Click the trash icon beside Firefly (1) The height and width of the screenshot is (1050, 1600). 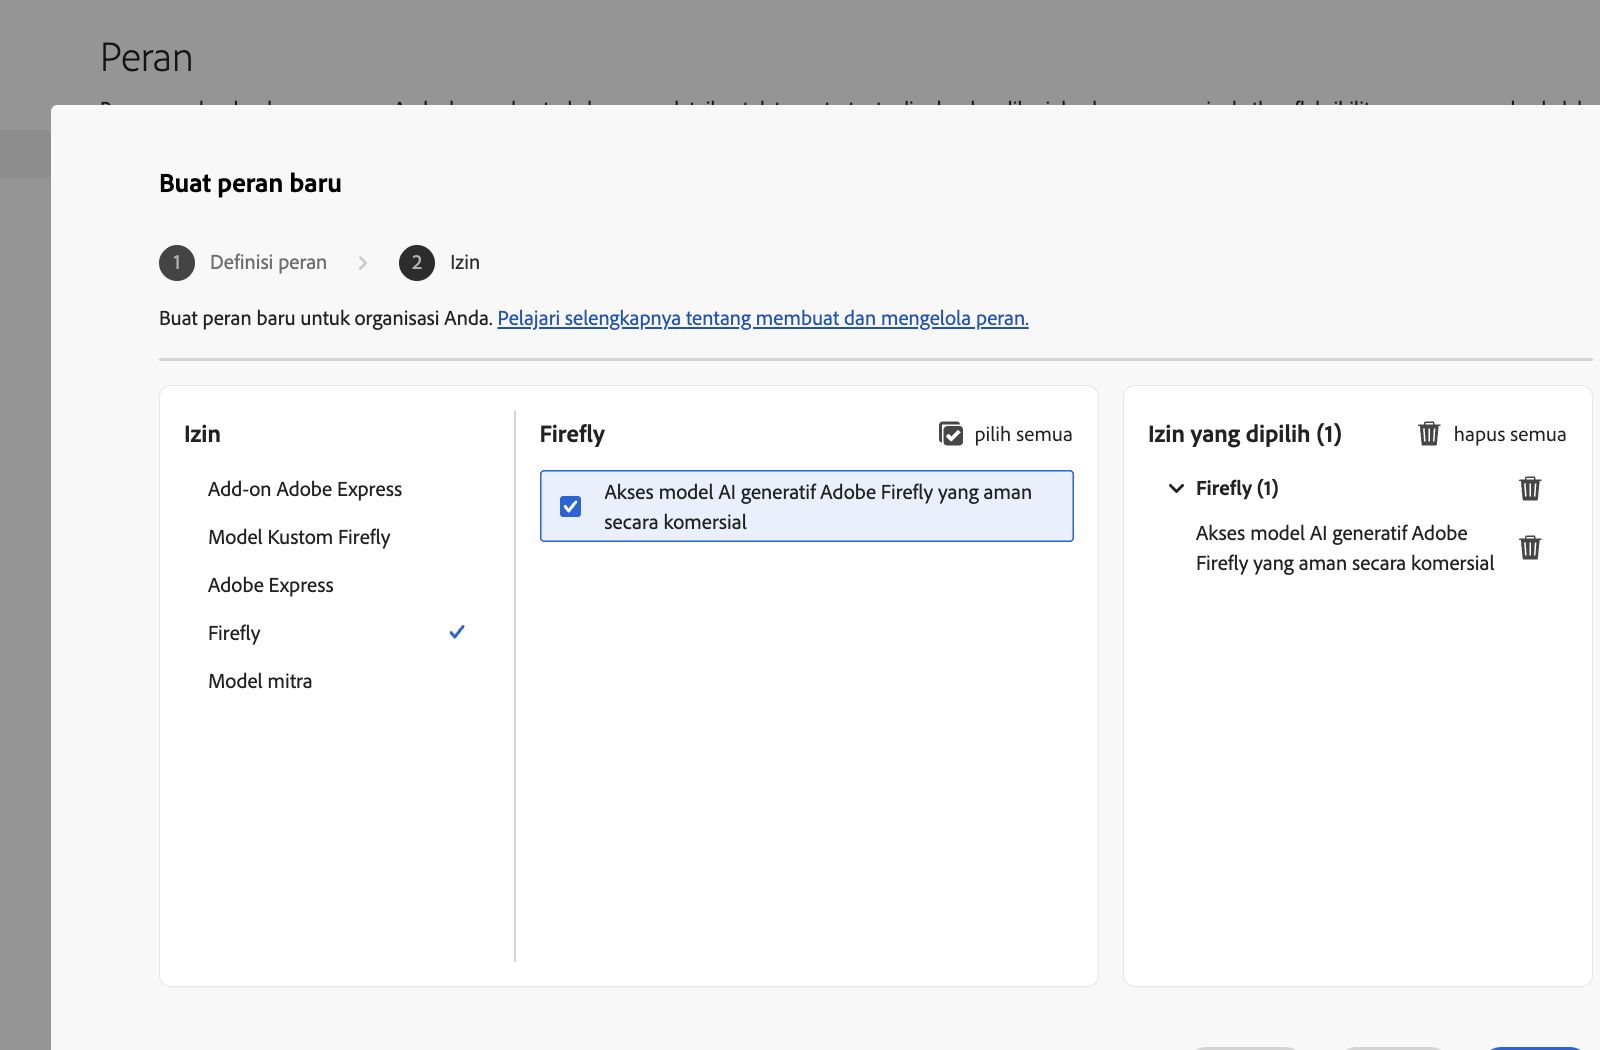coord(1530,489)
